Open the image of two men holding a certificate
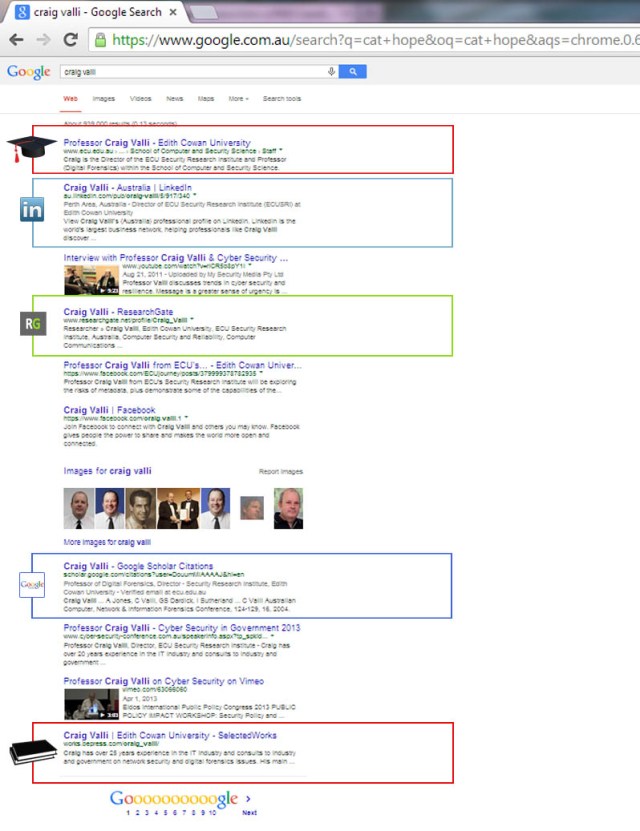Image resolution: width=640 pixels, height=831 pixels. (179, 508)
